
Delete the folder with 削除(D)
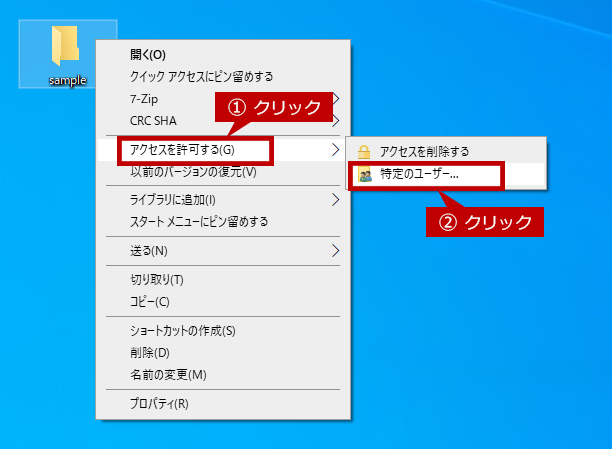pos(223,353)
